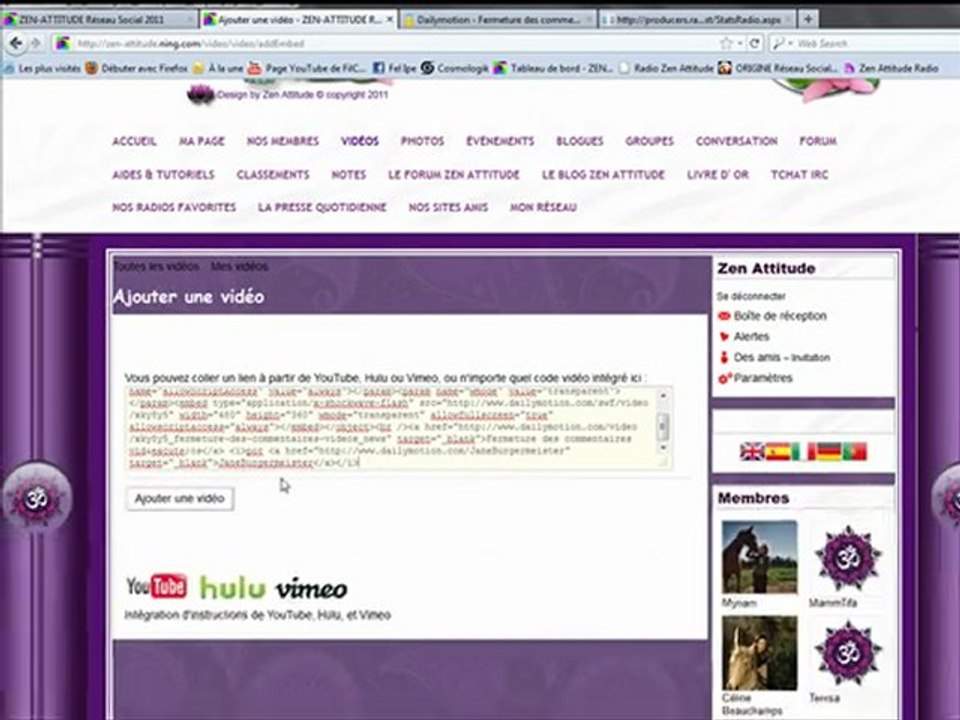Viewport: 960px width, 720px height.
Task: Open NOS RADIOS FAVORITES menu item
Action: point(174,208)
